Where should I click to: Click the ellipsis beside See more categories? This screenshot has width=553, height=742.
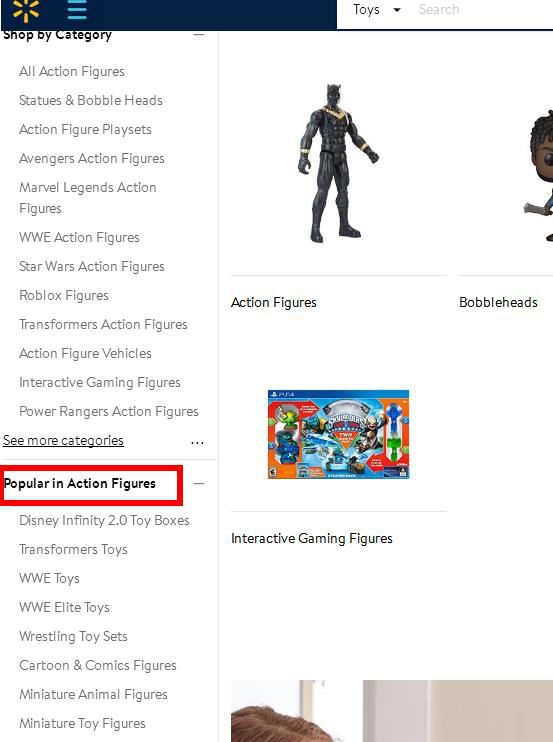[x=197, y=443]
